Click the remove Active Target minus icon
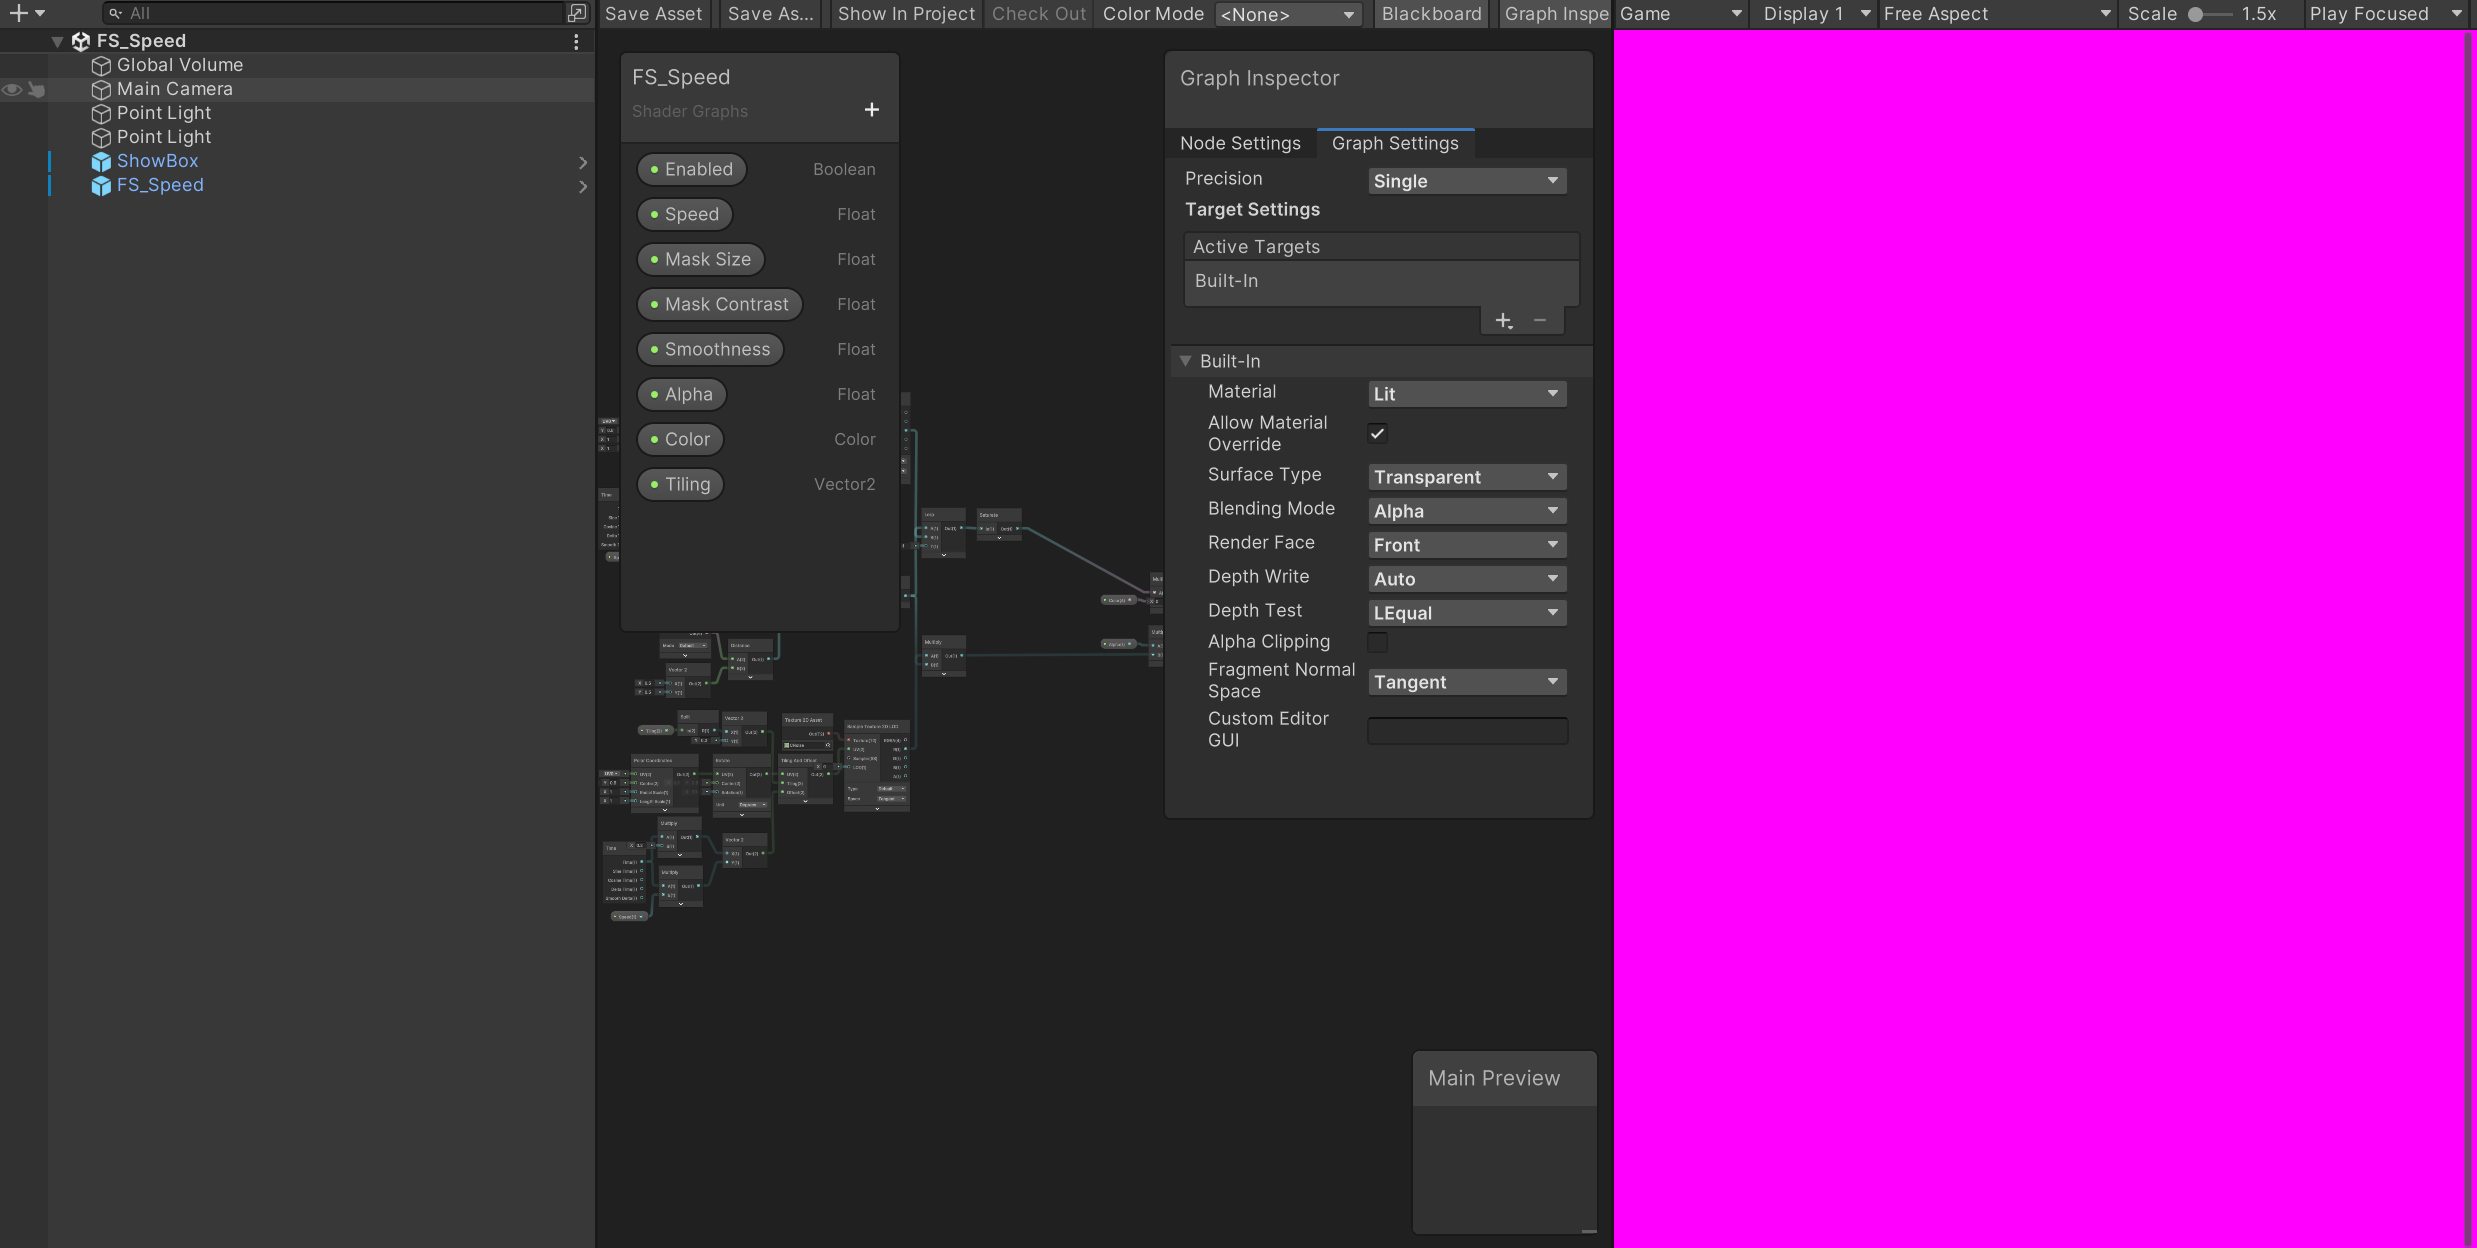The height and width of the screenshot is (1248, 2477). 1540,321
